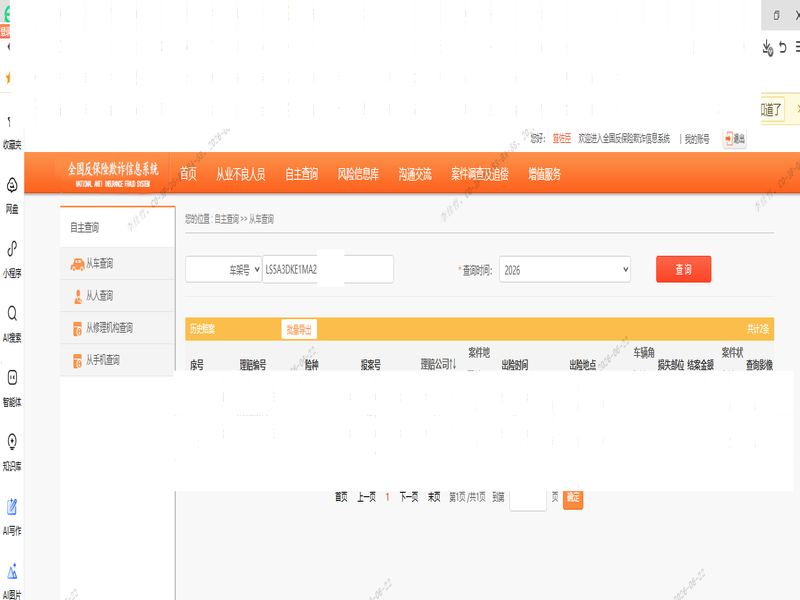Open the 查询时间 year dropdown
Screen dimensions: 800x600
click(565, 269)
